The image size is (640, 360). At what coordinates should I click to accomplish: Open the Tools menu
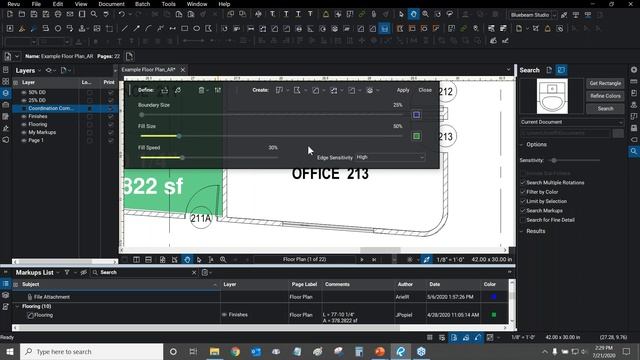coord(168,4)
